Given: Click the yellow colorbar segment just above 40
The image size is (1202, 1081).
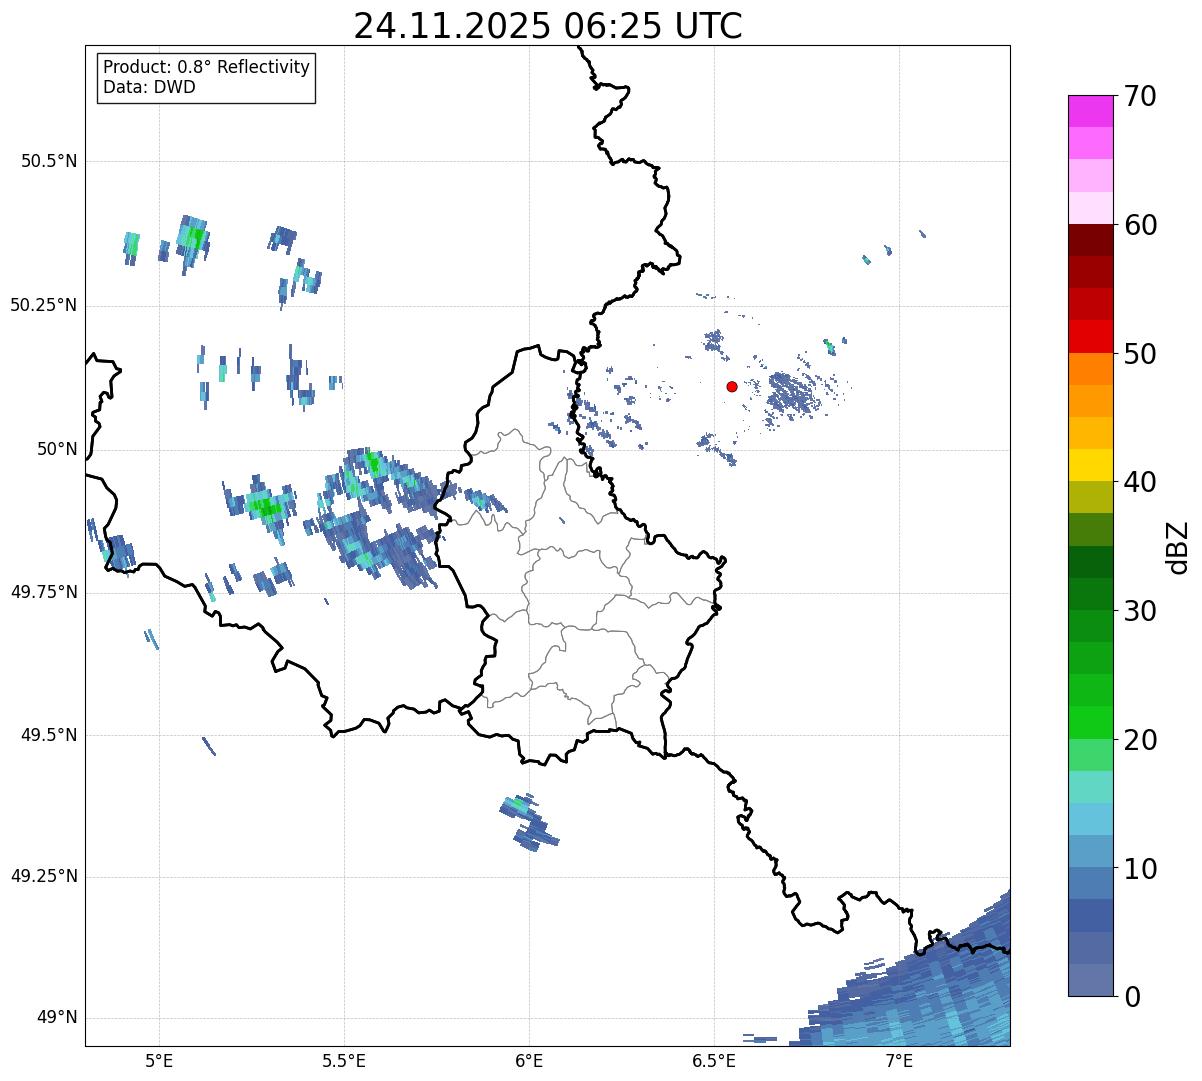Looking at the screenshot, I should pos(1091,465).
